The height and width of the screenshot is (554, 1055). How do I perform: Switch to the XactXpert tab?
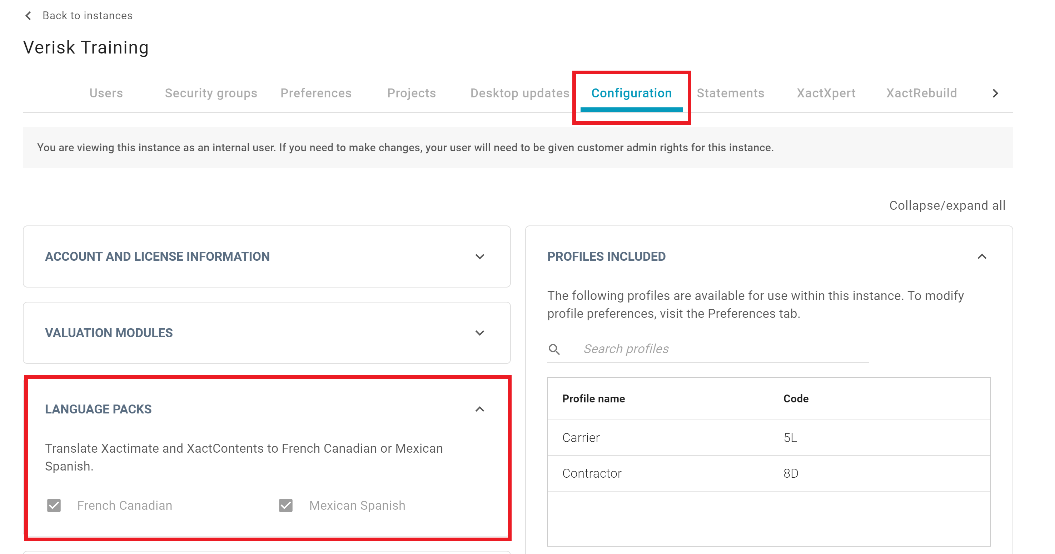click(x=826, y=93)
